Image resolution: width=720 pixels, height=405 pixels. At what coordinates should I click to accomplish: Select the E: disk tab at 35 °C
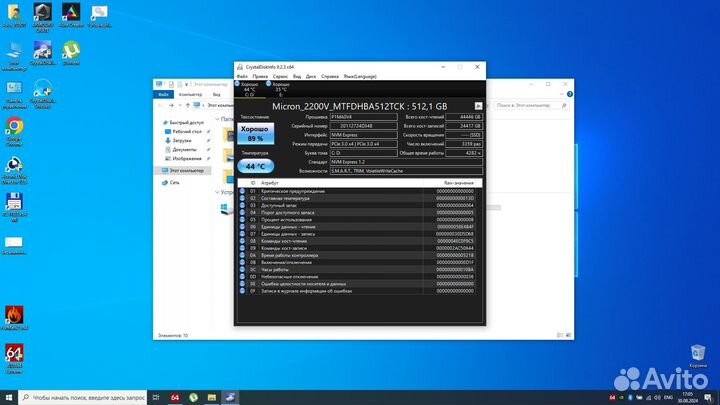[x=281, y=90]
